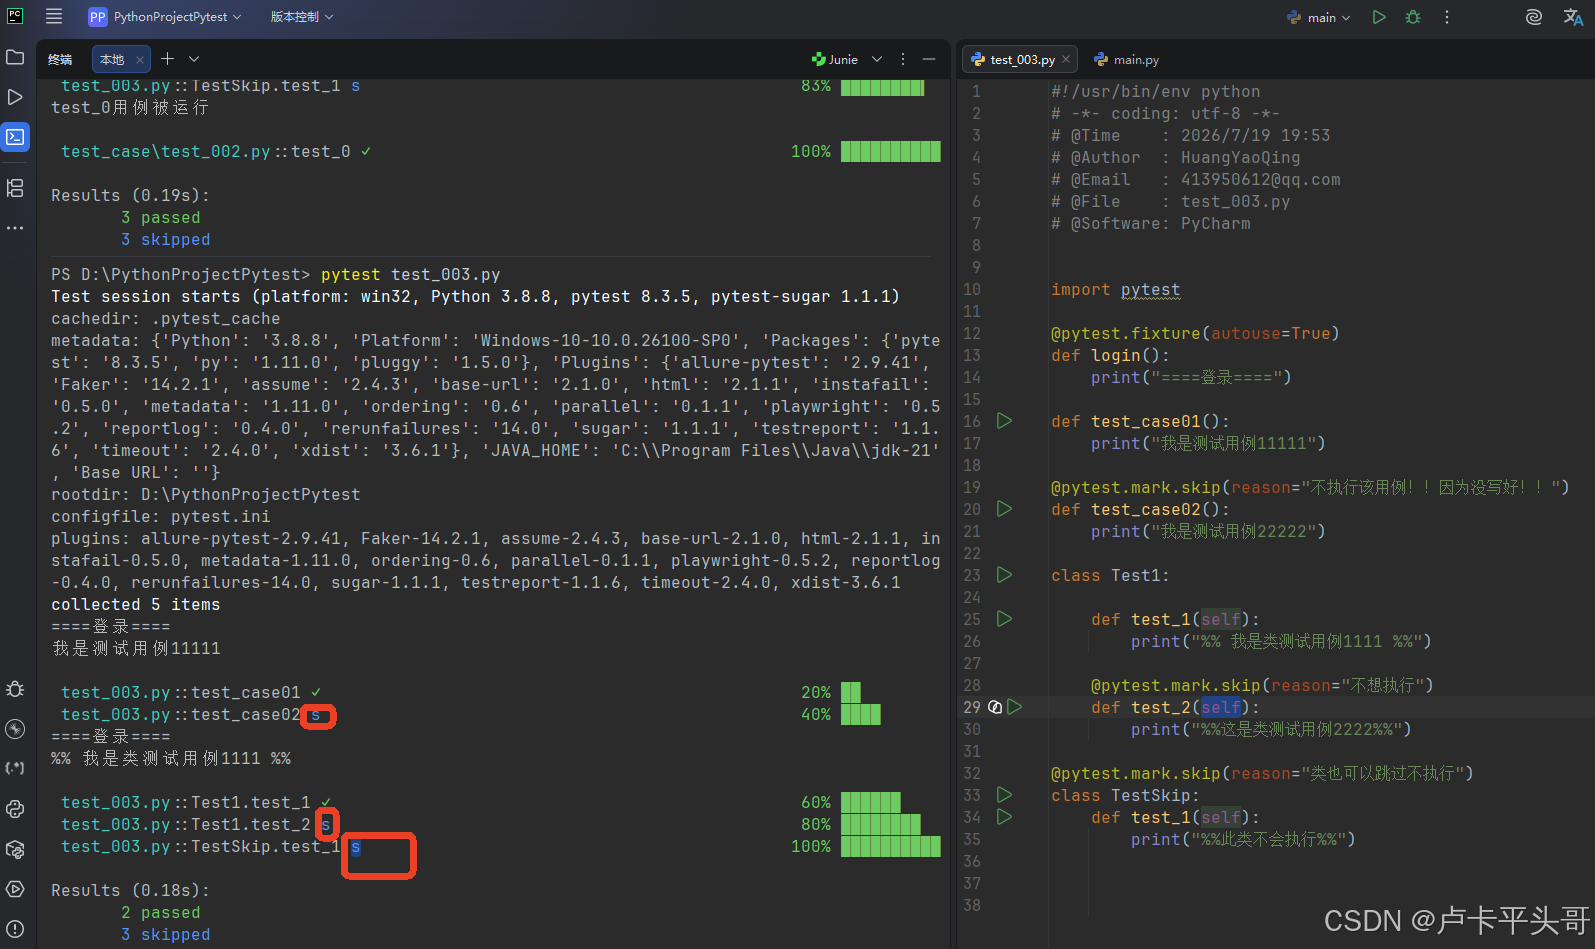Click 'class TestSkip:' in the editor
This screenshot has width=1595, height=949.
pos(1125,796)
